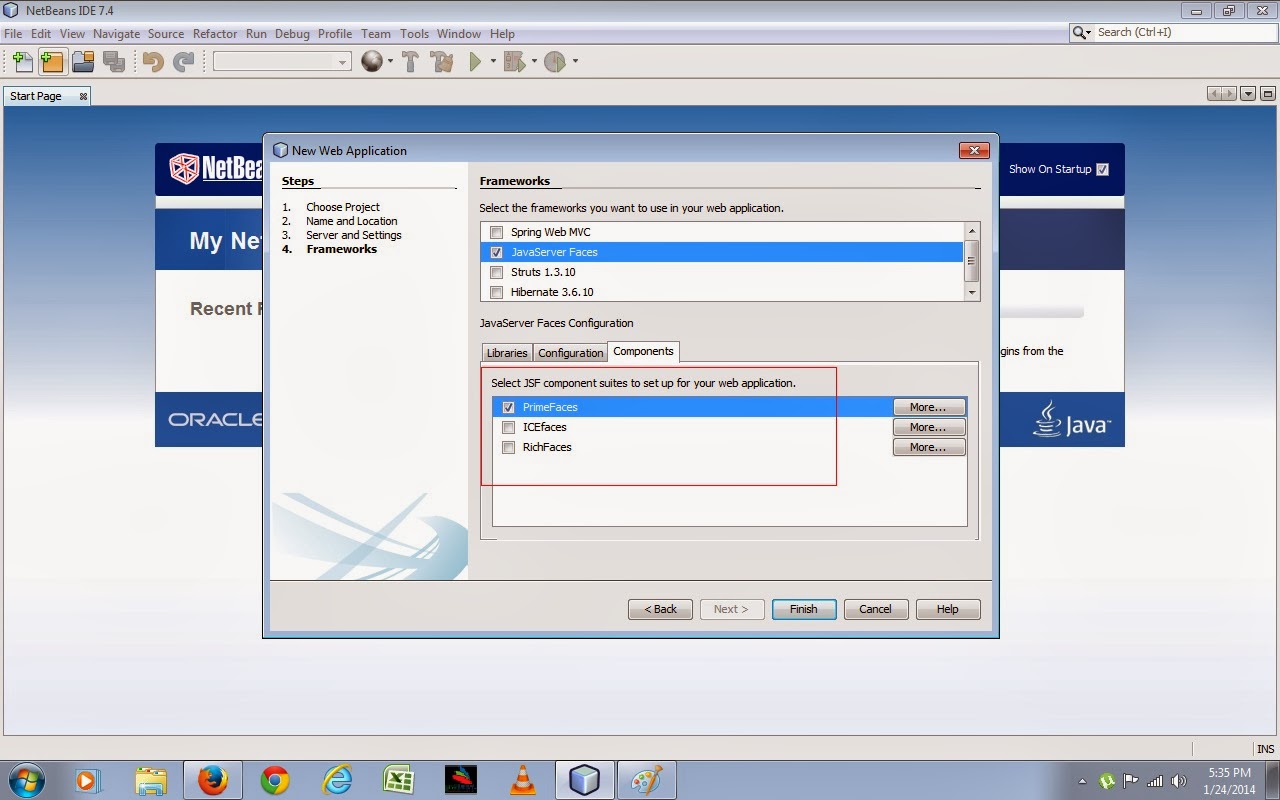Click the frameworks list scrollbar up arrow
The width and height of the screenshot is (1280, 800).
[971, 230]
